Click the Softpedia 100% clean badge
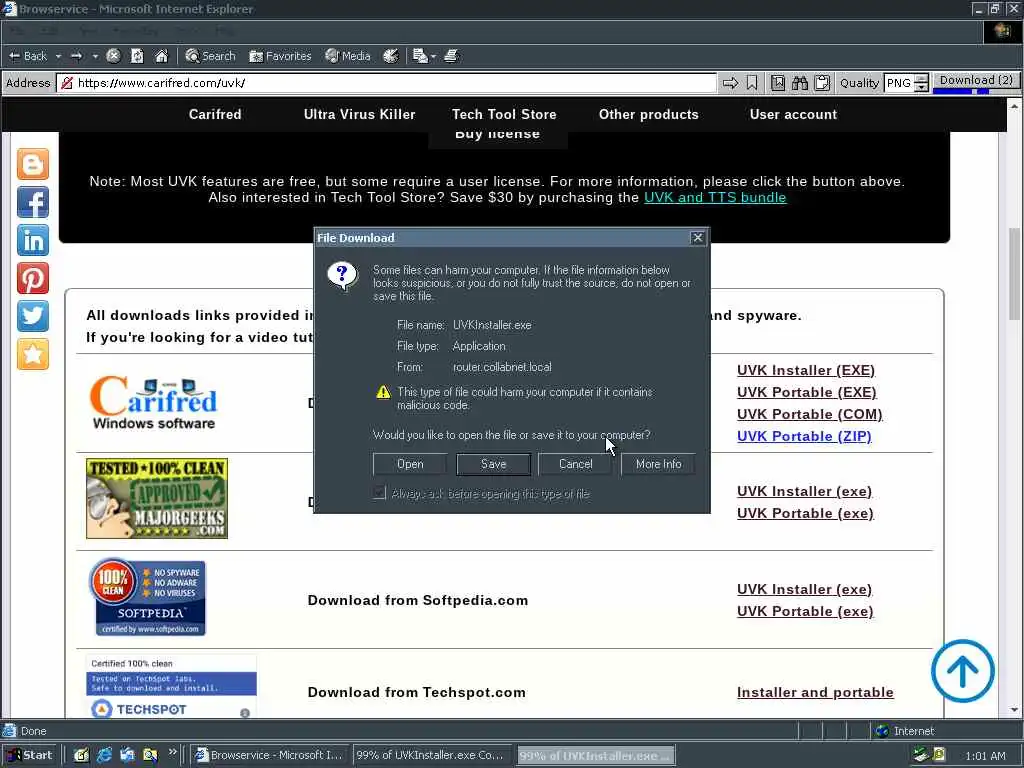Viewport: 1024px width, 768px height. coord(150,596)
